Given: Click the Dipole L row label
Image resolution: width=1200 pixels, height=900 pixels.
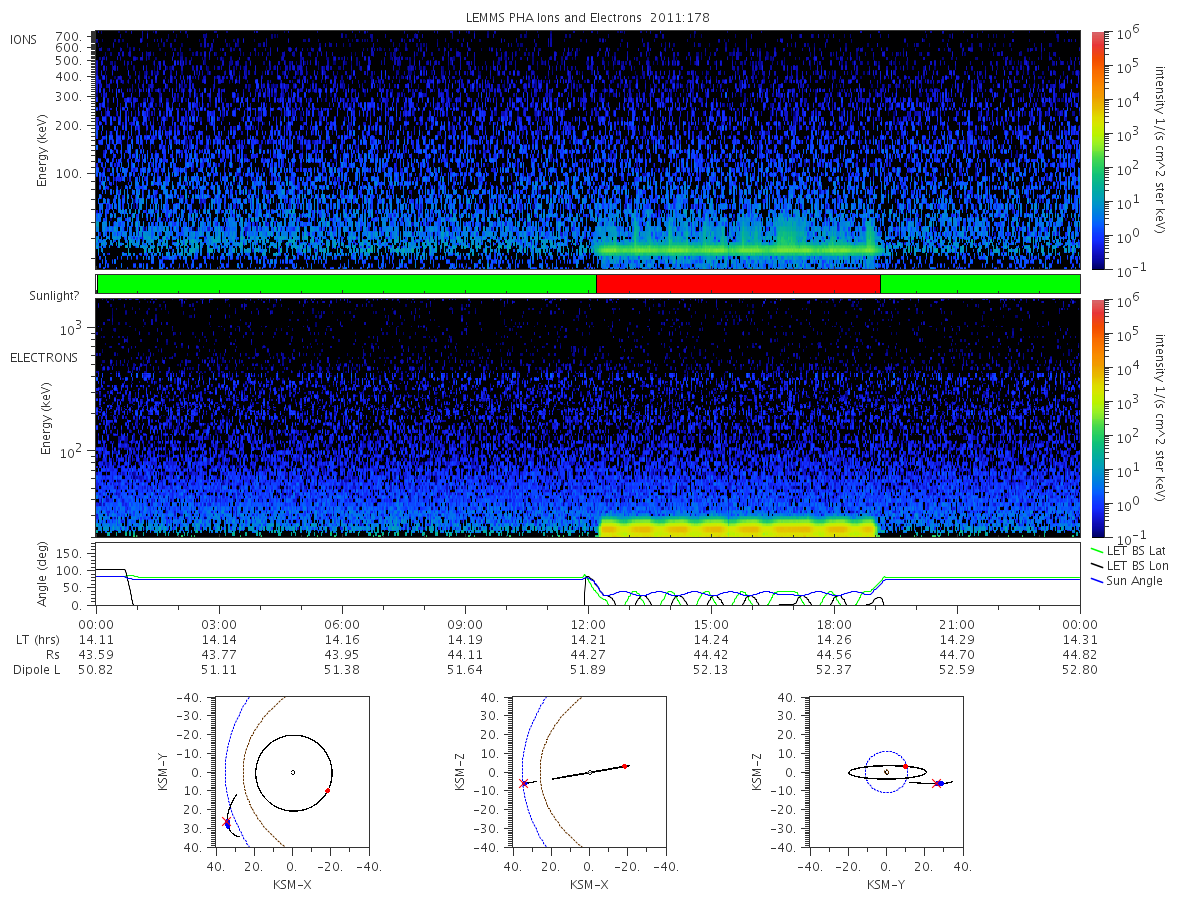Looking at the screenshot, I should [36, 670].
